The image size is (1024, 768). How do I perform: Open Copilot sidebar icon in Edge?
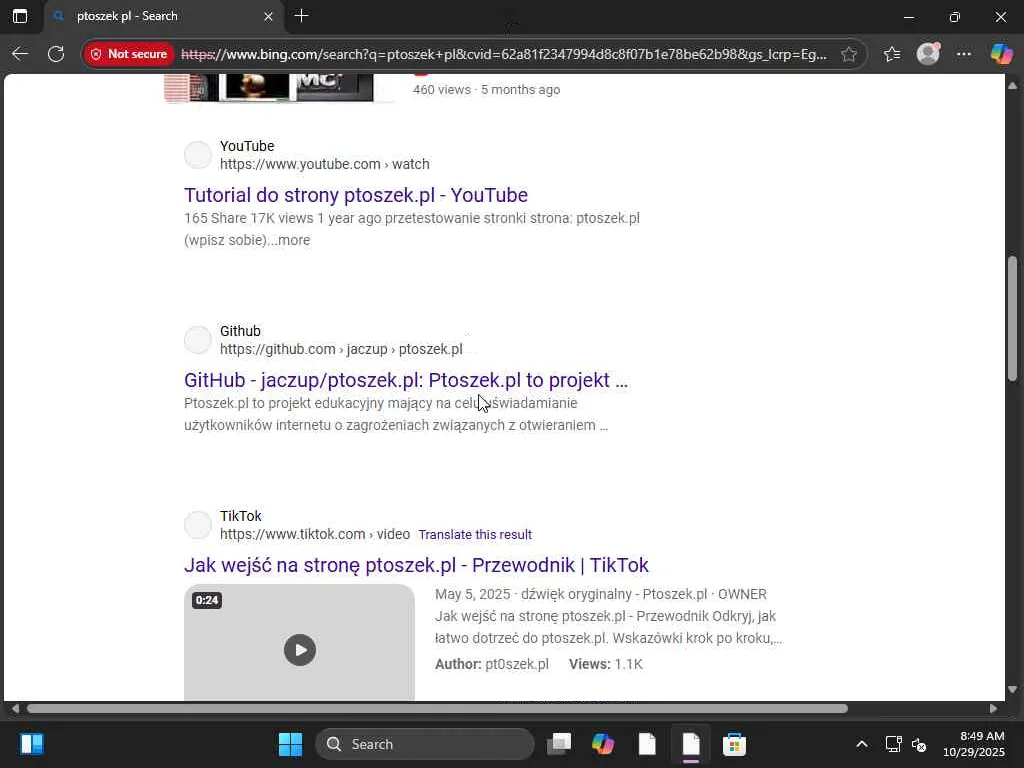[1001, 54]
